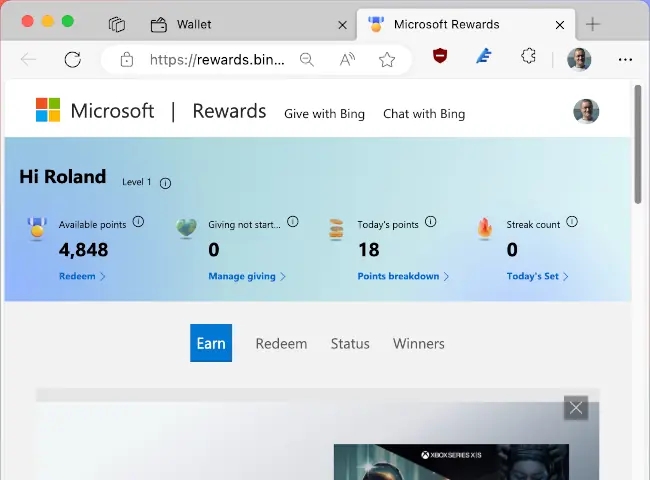Click the zoom out magnifier icon
The width and height of the screenshot is (650, 480).
(x=307, y=60)
